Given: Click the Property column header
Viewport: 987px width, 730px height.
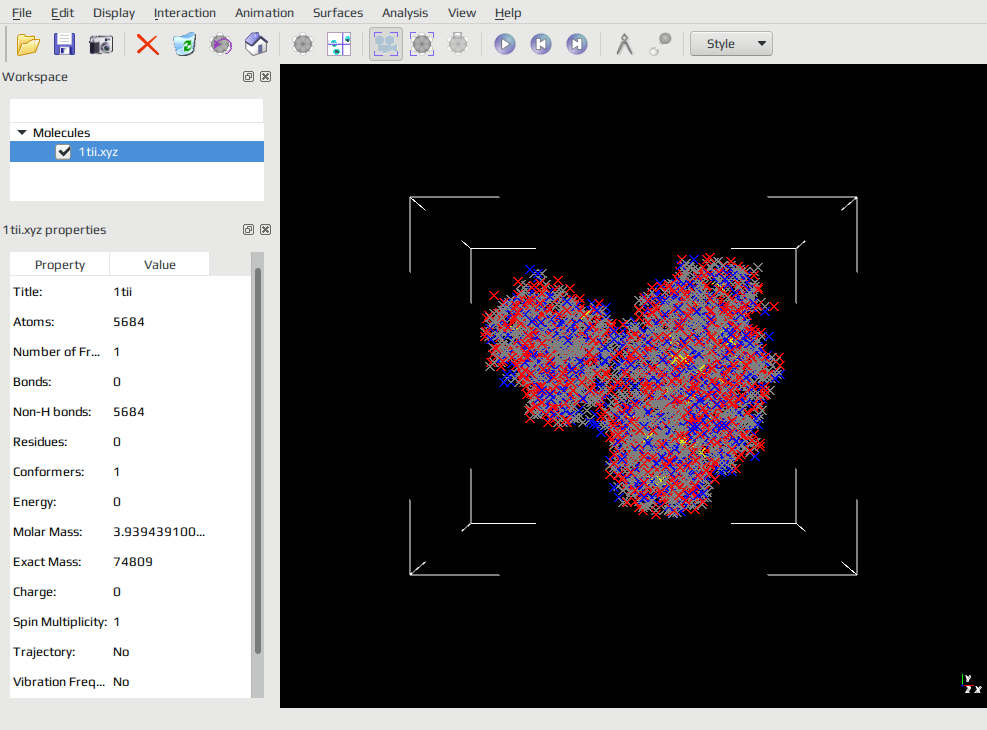Looking at the screenshot, I should (60, 264).
